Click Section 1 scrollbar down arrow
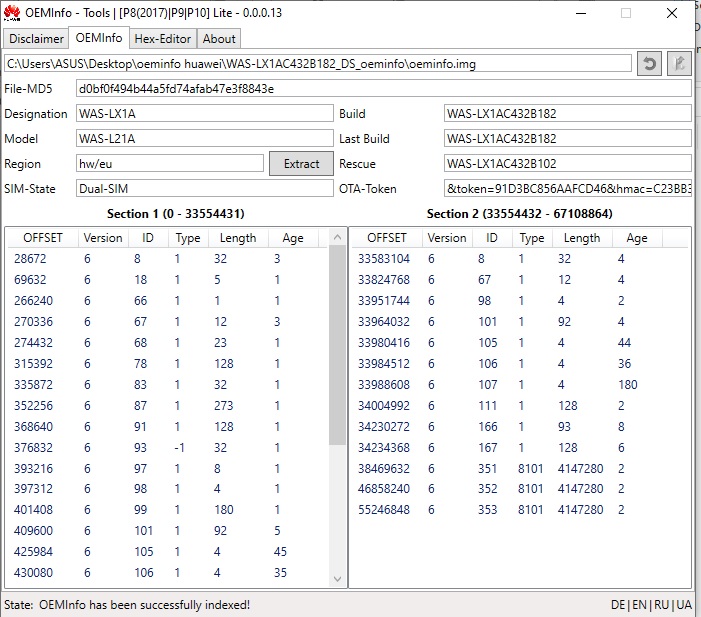The width and height of the screenshot is (701, 617). tap(338, 579)
